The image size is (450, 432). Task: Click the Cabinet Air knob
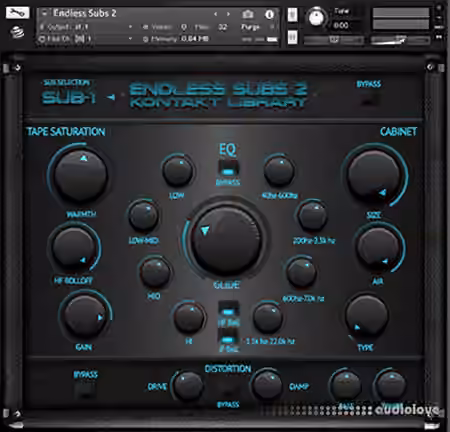tap(378, 249)
